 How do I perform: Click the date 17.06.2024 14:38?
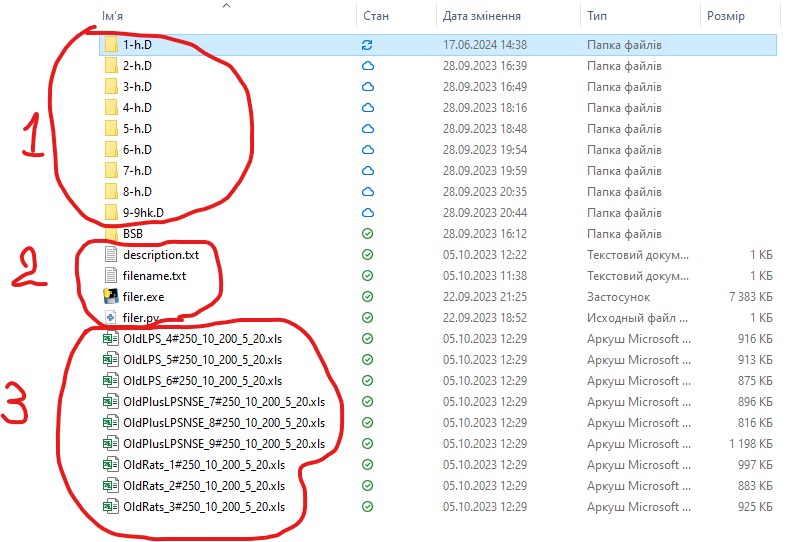(x=485, y=45)
